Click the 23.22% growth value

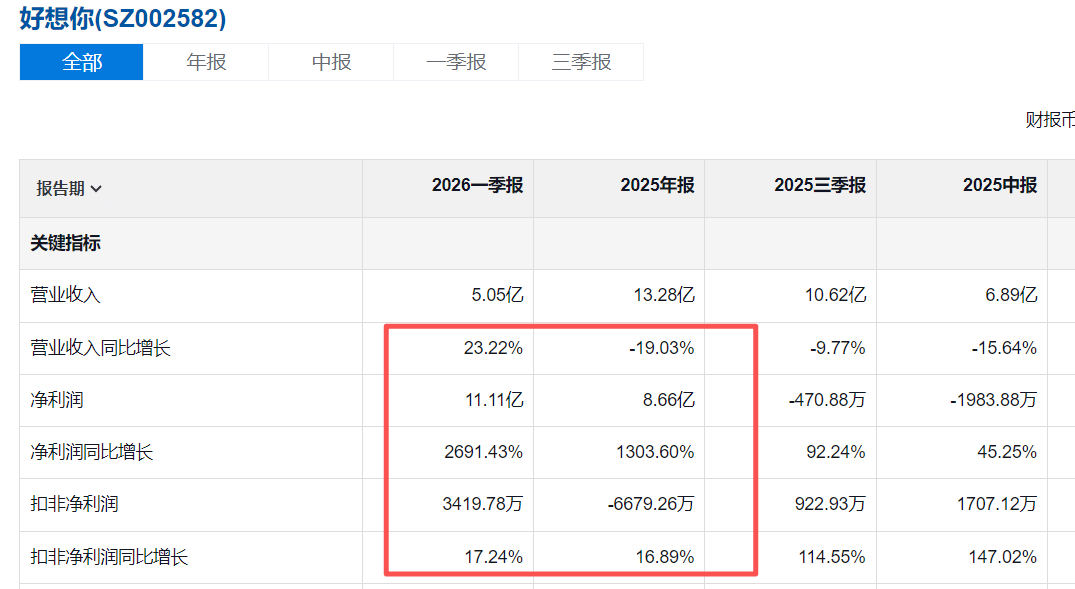[493, 348]
